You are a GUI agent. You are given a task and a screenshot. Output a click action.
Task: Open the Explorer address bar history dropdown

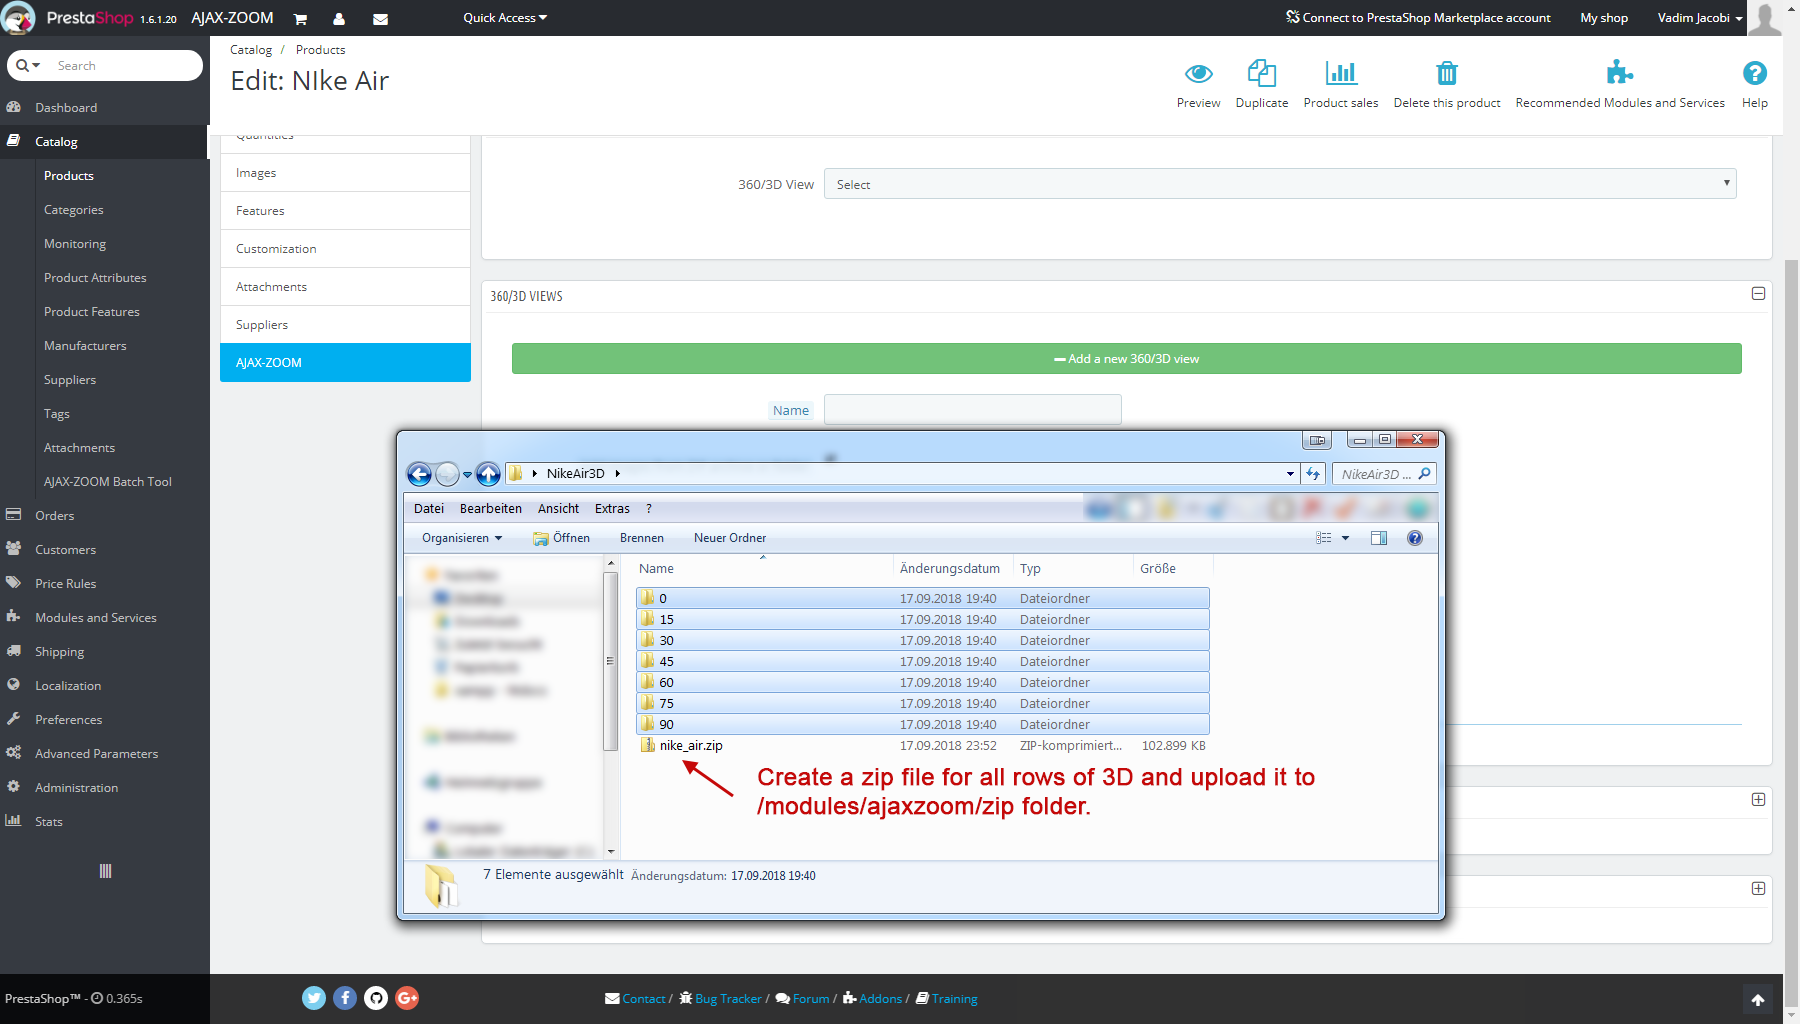click(x=1290, y=474)
